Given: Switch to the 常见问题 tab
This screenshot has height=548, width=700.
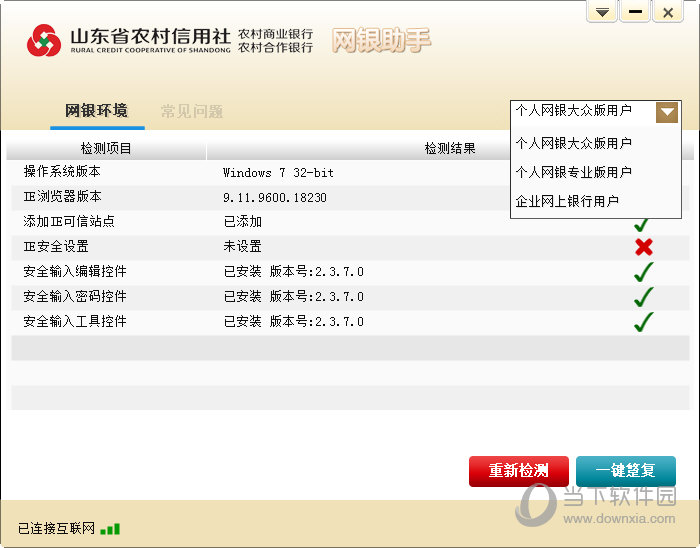Looking at the screenshot, I should [192, 111].
